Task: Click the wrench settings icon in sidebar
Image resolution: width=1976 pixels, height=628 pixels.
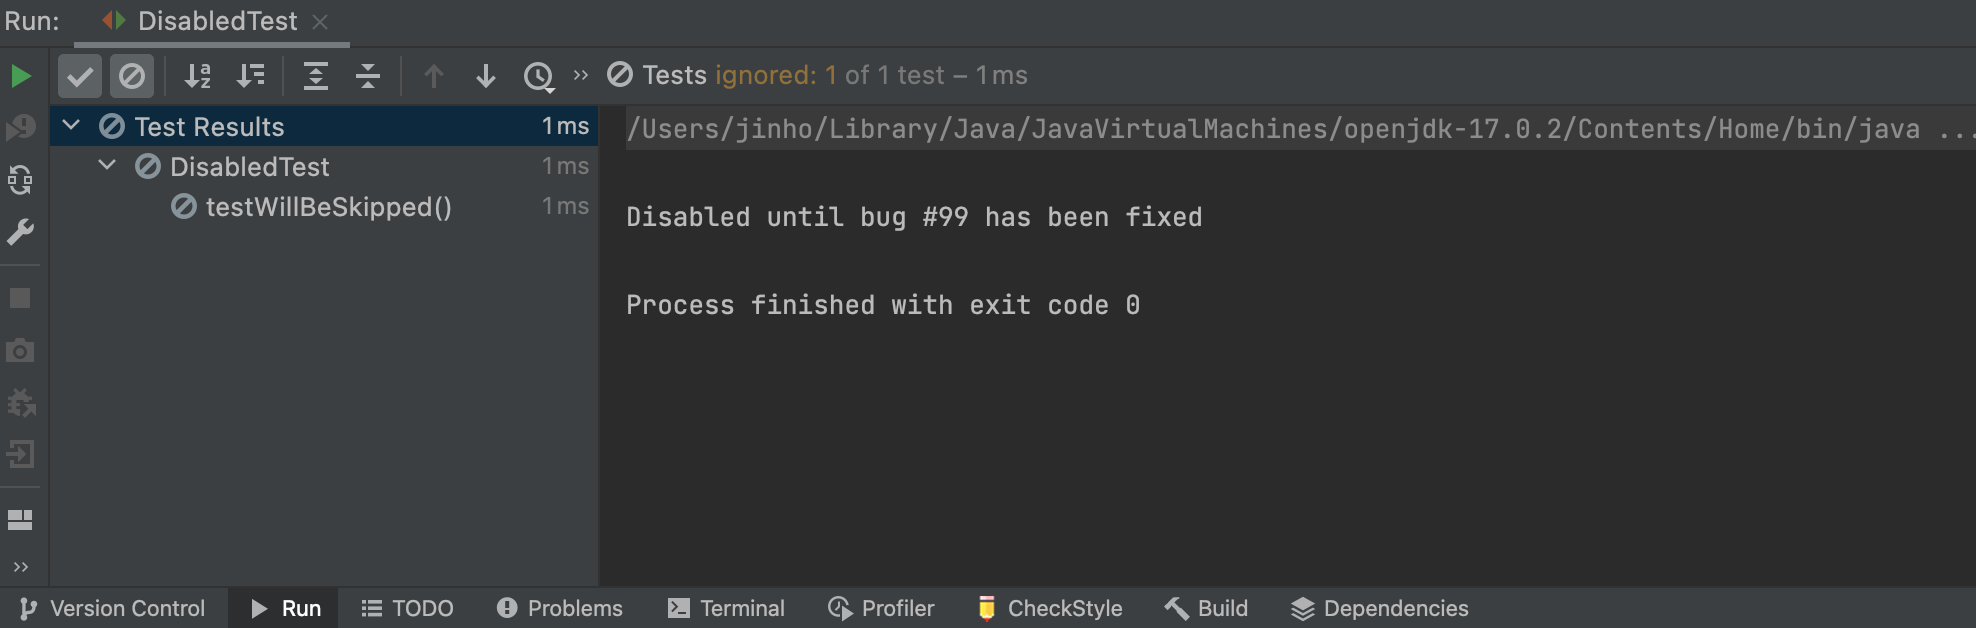Action: coord(20,232)
